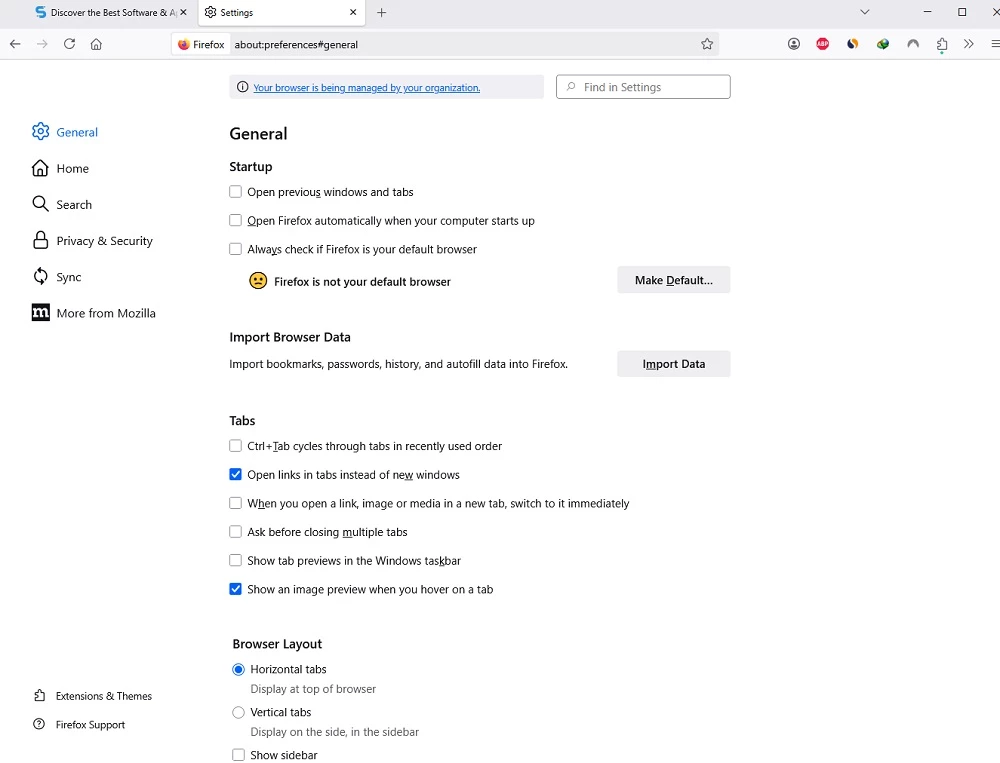Open the Firefox application hamburger menu

click(994, 44)
